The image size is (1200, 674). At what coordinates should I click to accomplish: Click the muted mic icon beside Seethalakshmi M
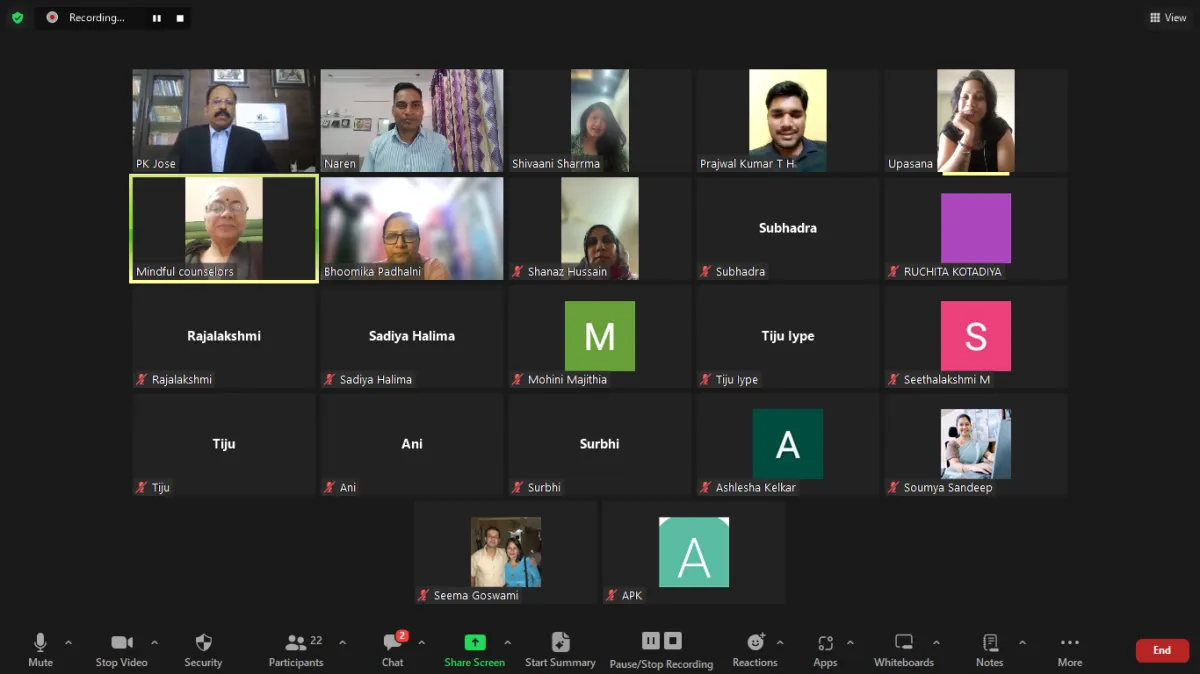893,379
